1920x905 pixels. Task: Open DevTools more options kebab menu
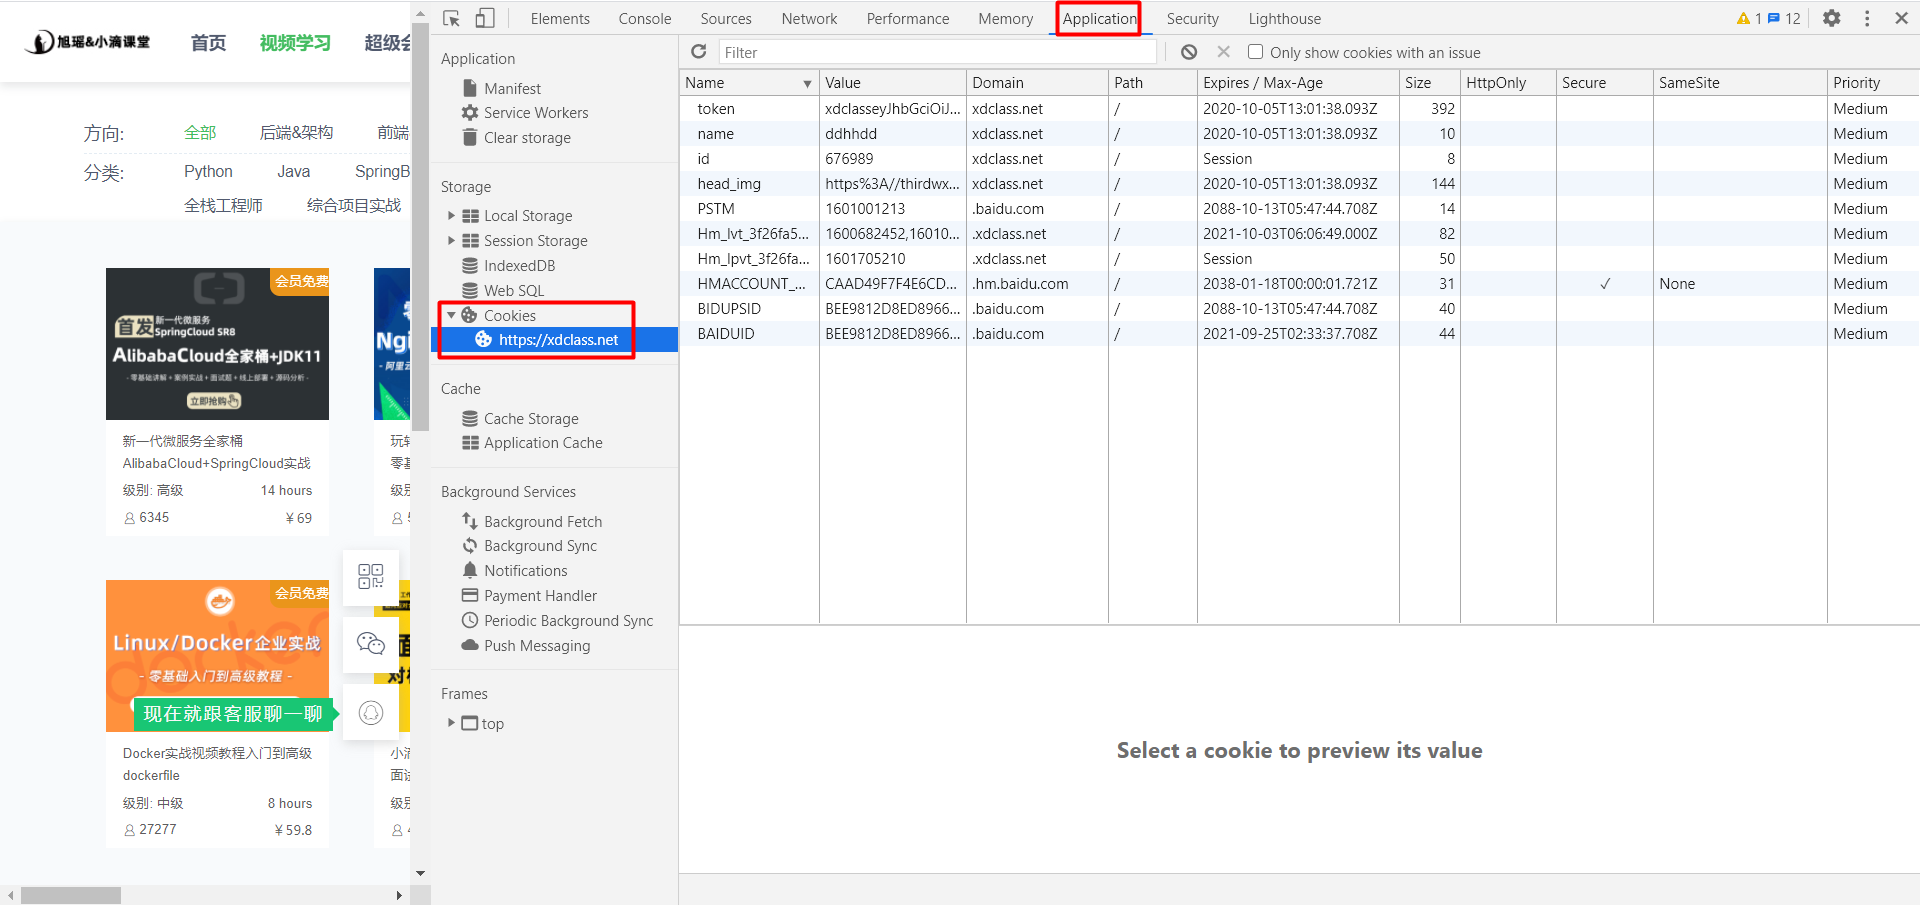coord(1866,18)
